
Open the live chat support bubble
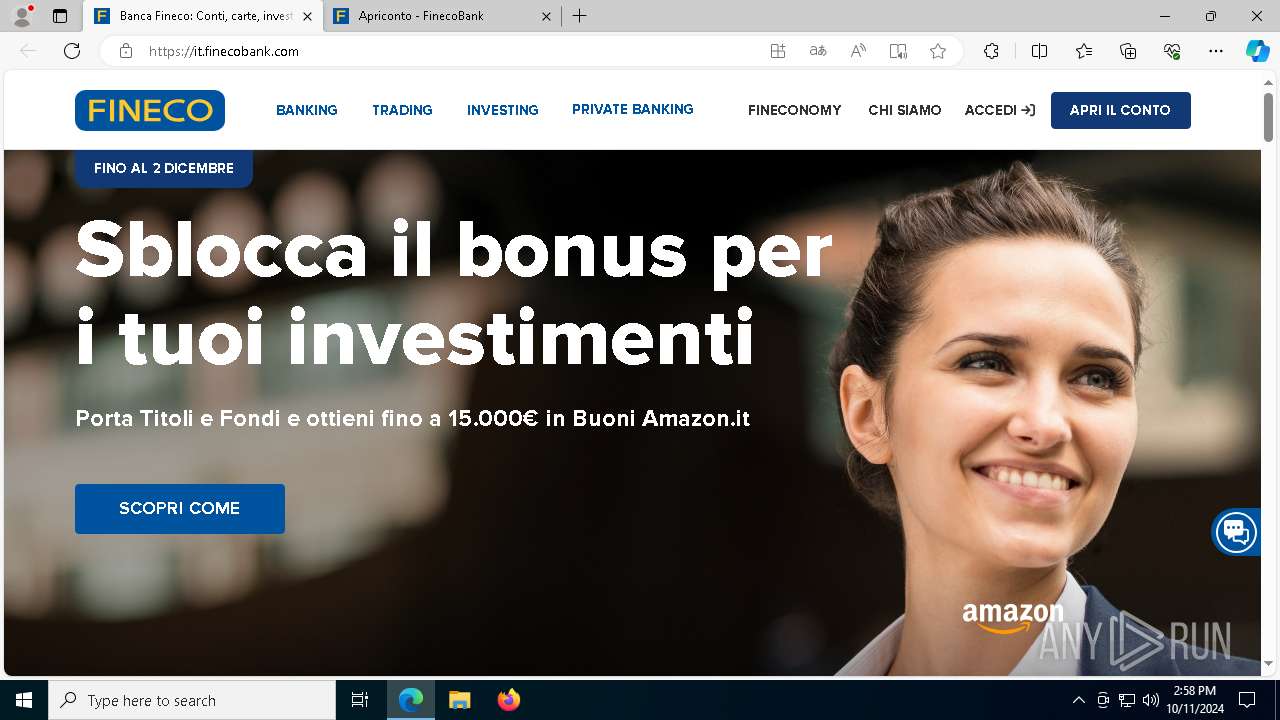(1236, 532)
